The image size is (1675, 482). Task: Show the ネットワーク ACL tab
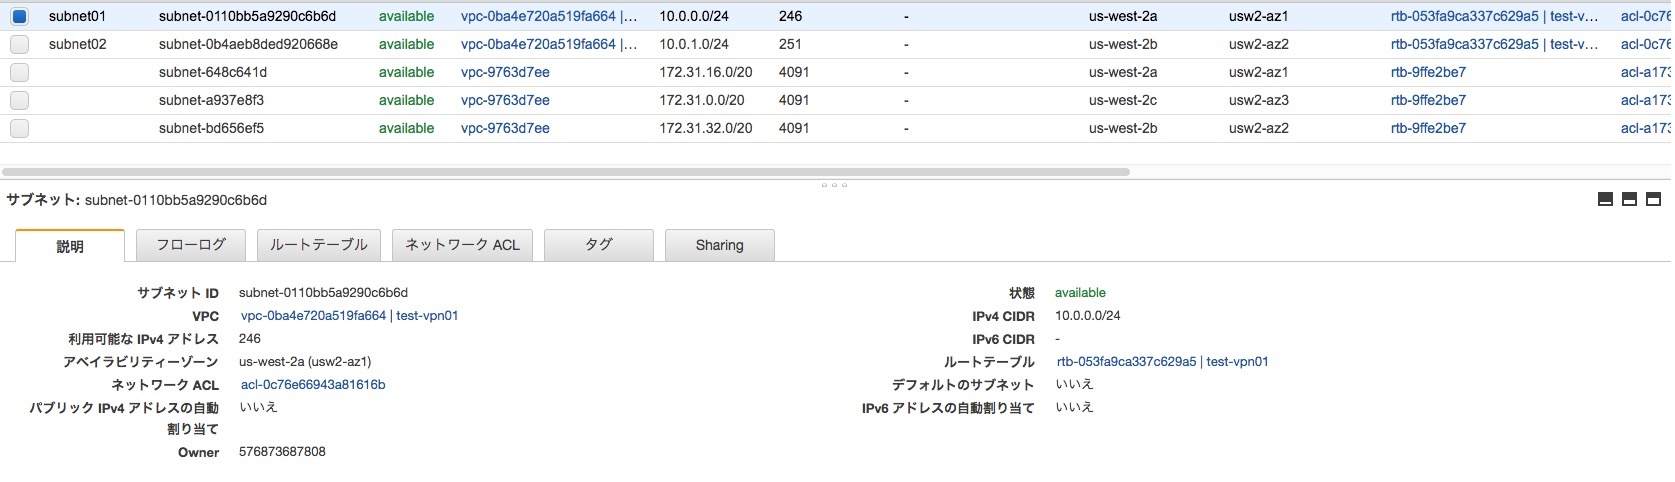click(462, 245)
